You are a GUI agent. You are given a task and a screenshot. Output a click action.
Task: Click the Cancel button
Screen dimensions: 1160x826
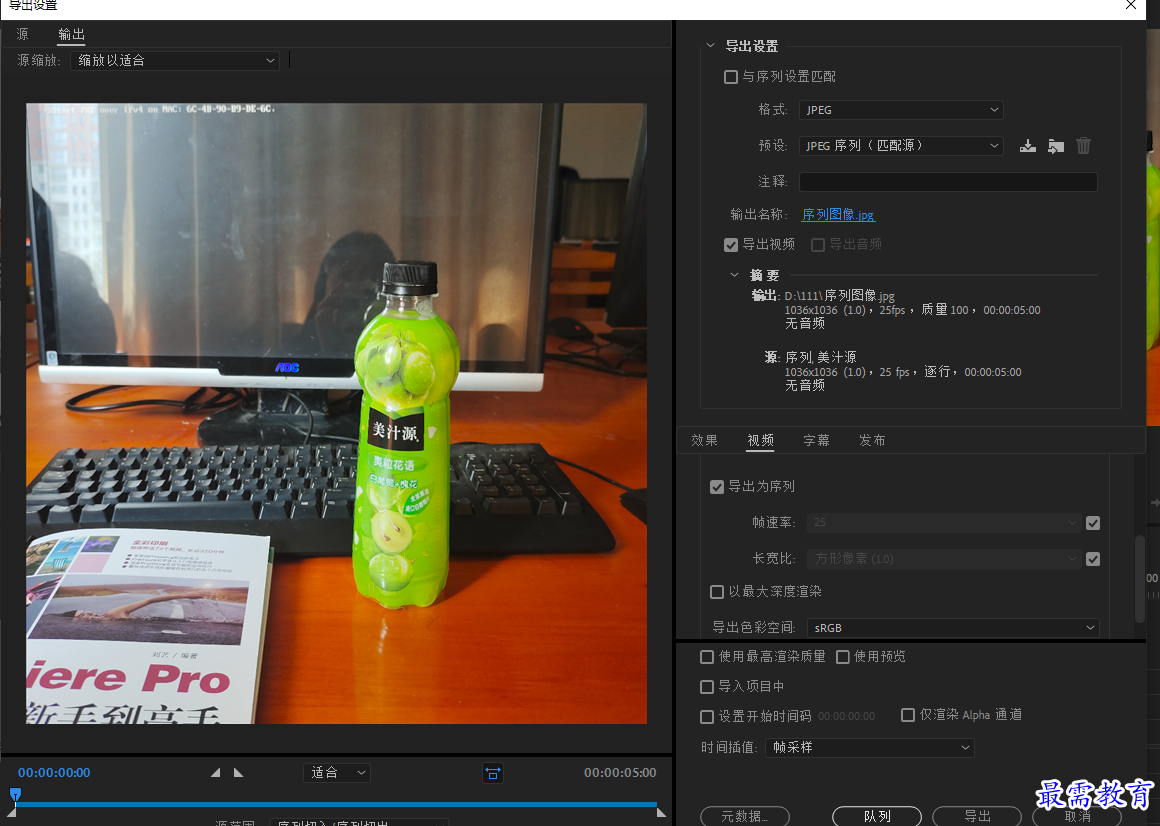[x=1077, y=816]
